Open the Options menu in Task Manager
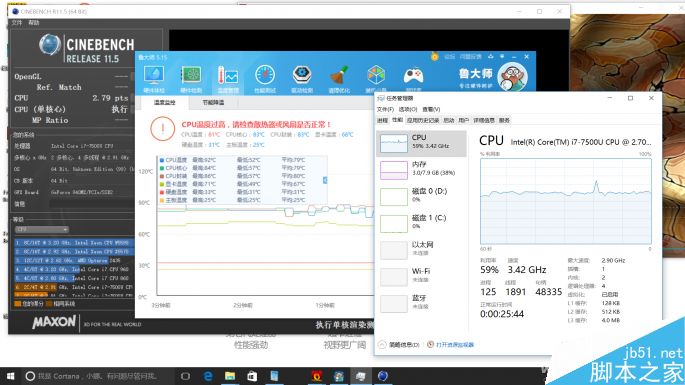This screenshot has height=385, width=685. (x=408, y=109)
